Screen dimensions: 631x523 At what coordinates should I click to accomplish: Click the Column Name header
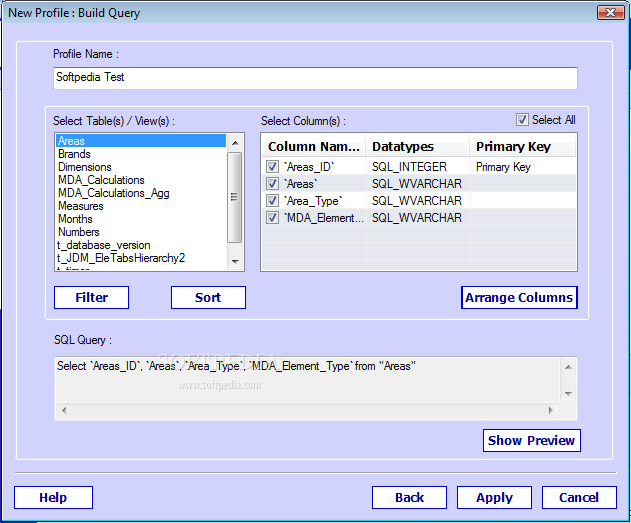pyautogui.click(x=313, y=146)
